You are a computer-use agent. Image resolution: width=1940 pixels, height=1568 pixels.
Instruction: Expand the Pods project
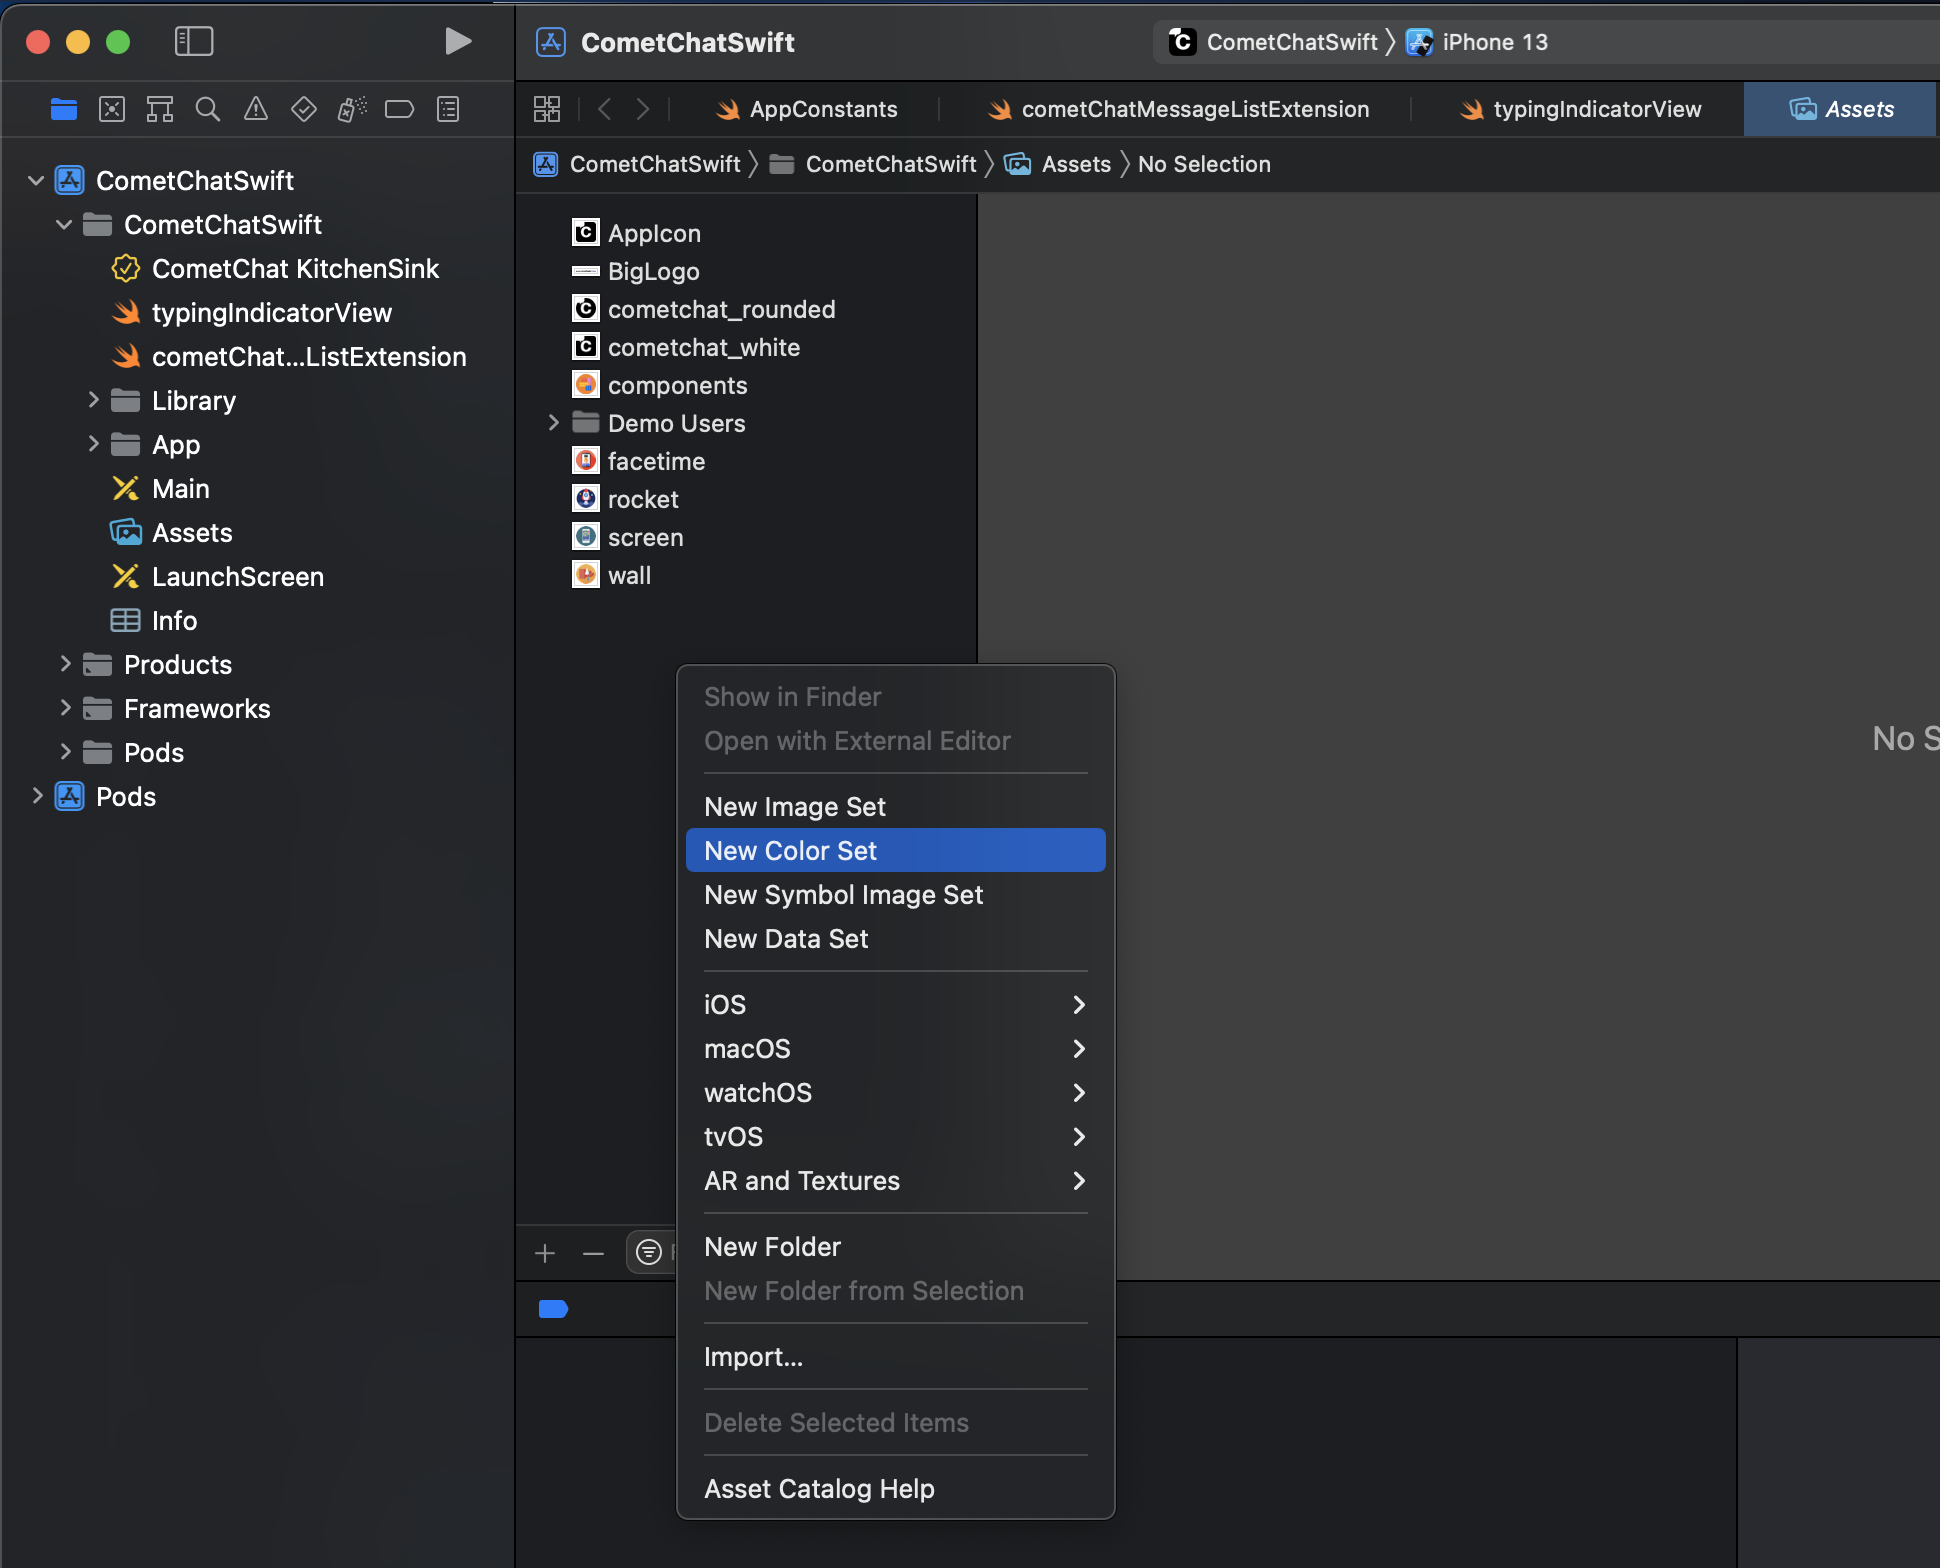[x=37, y=796]
